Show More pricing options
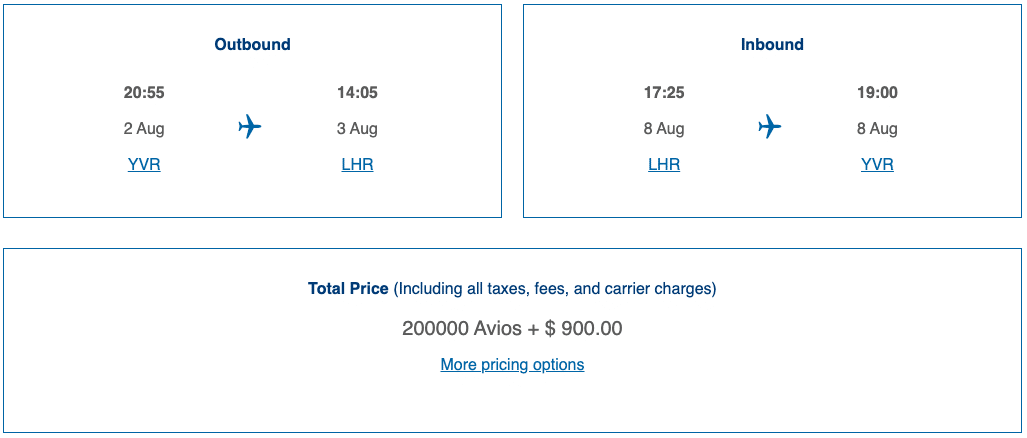 (512, 365)
